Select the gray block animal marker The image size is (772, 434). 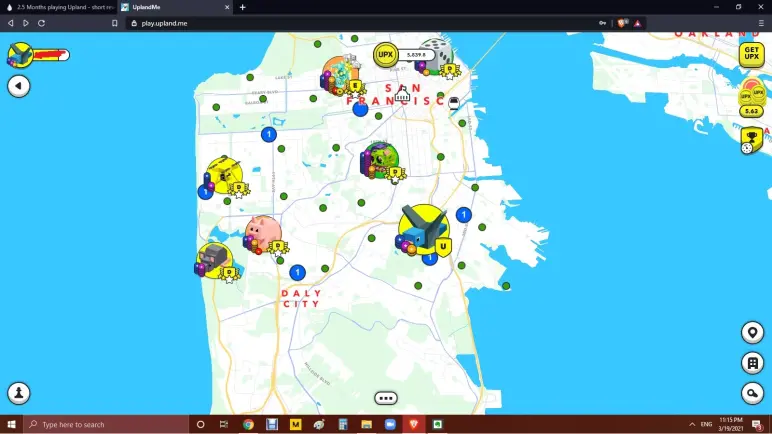click(214, 260)
